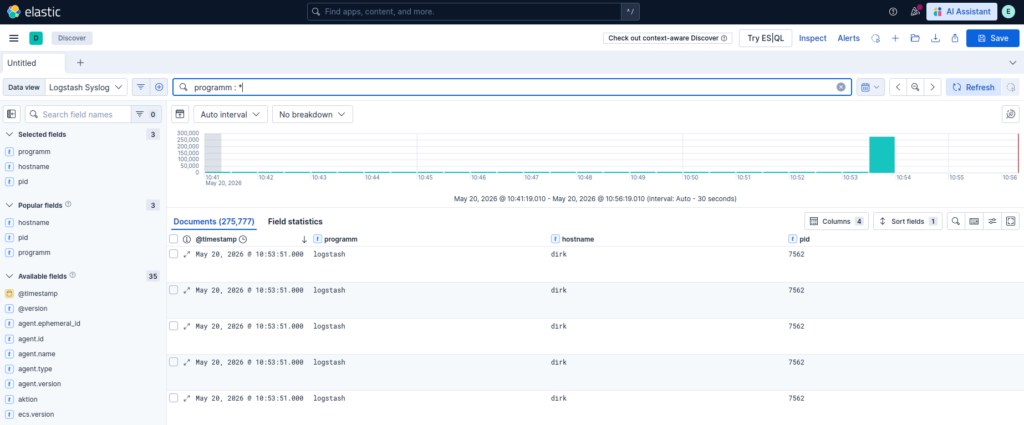The width and height of the screenshot is (1024, 425).
Task: Toggle the chart visibility icon
Action: click(x=180, y=114)
